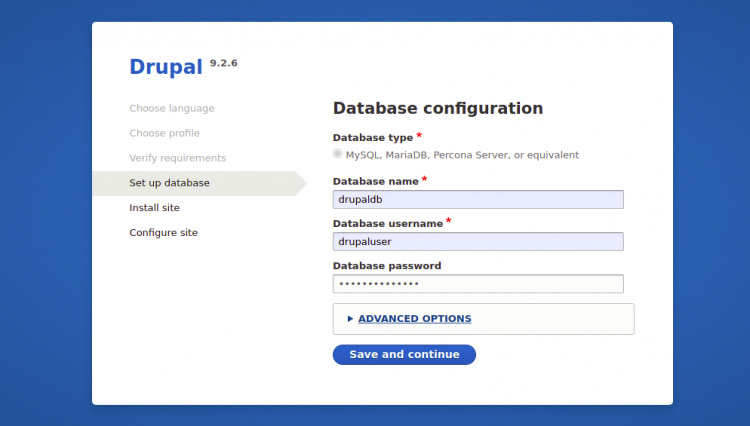Image resolution: width=750 pixels, height=426 pixels.
Task: Click the Install site step
Action: (155, 208)
